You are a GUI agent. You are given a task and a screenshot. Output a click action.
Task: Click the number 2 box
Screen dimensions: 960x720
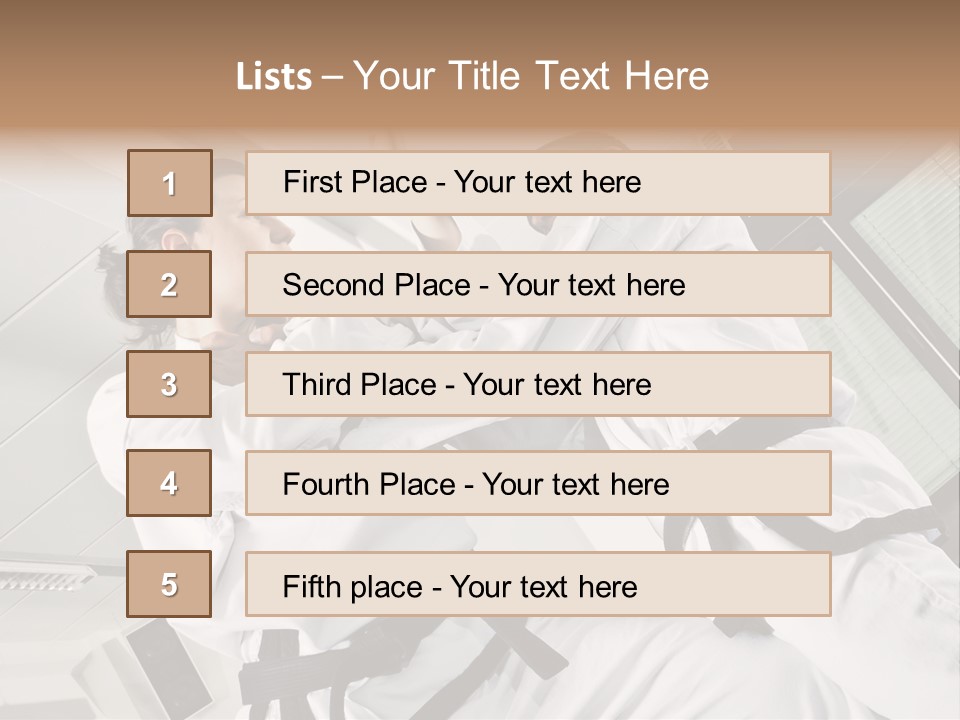coord(169,284)
